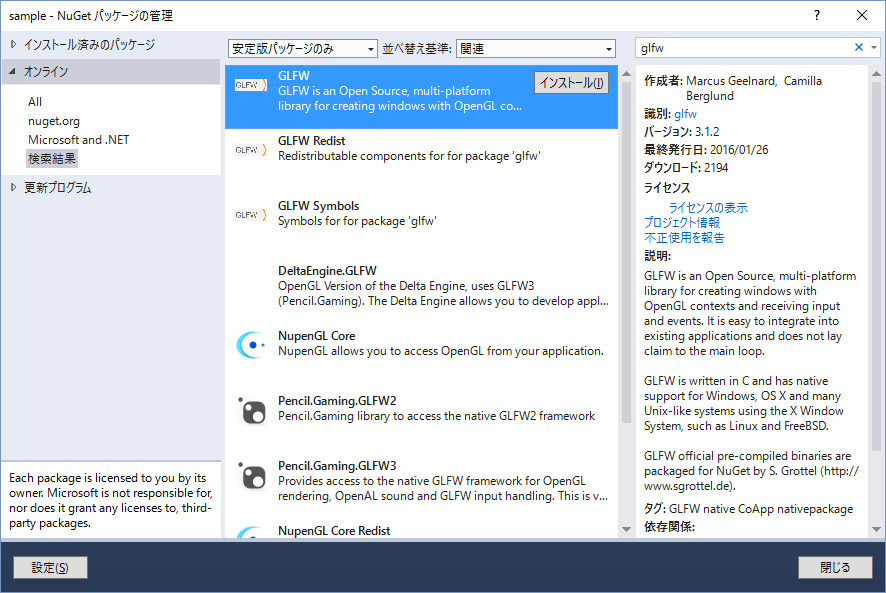This screenshot has height=593, width=886.
Task: Open the 並べ替え基準 関連 dropdown
Action: click(x=536, y=49)
